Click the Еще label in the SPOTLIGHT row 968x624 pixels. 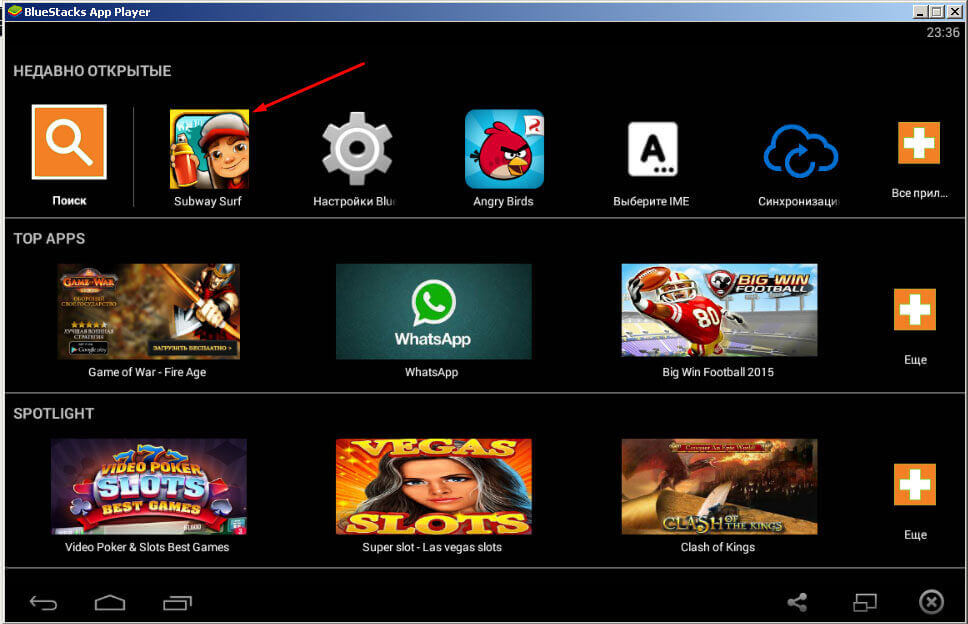(916, 535)
